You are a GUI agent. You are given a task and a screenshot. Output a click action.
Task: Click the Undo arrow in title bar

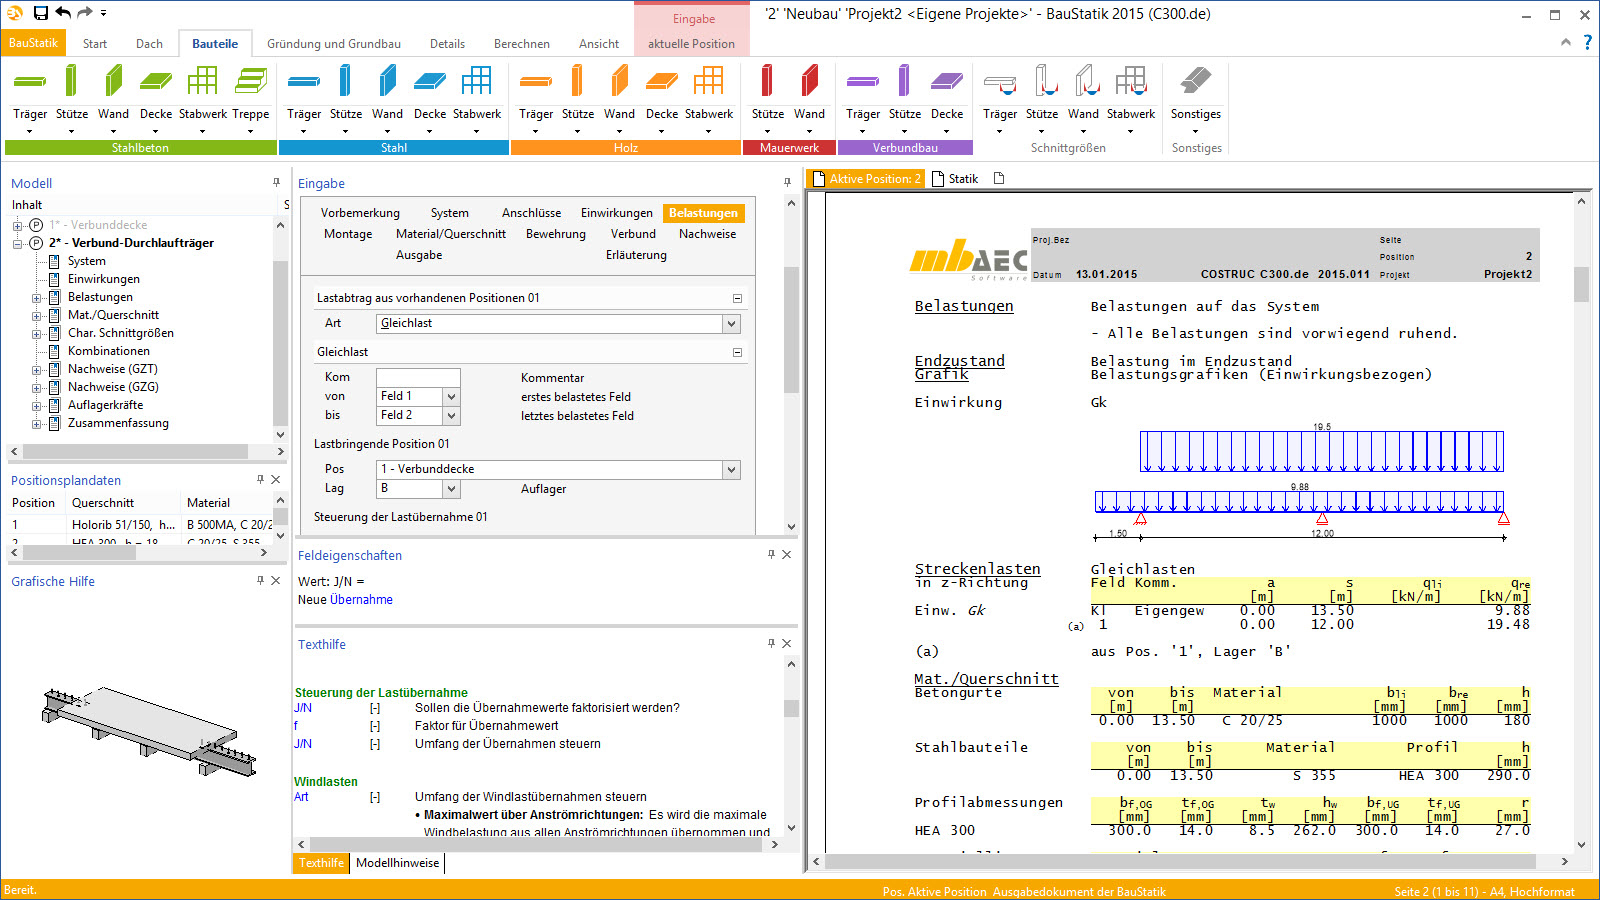(x=63, y=13)
